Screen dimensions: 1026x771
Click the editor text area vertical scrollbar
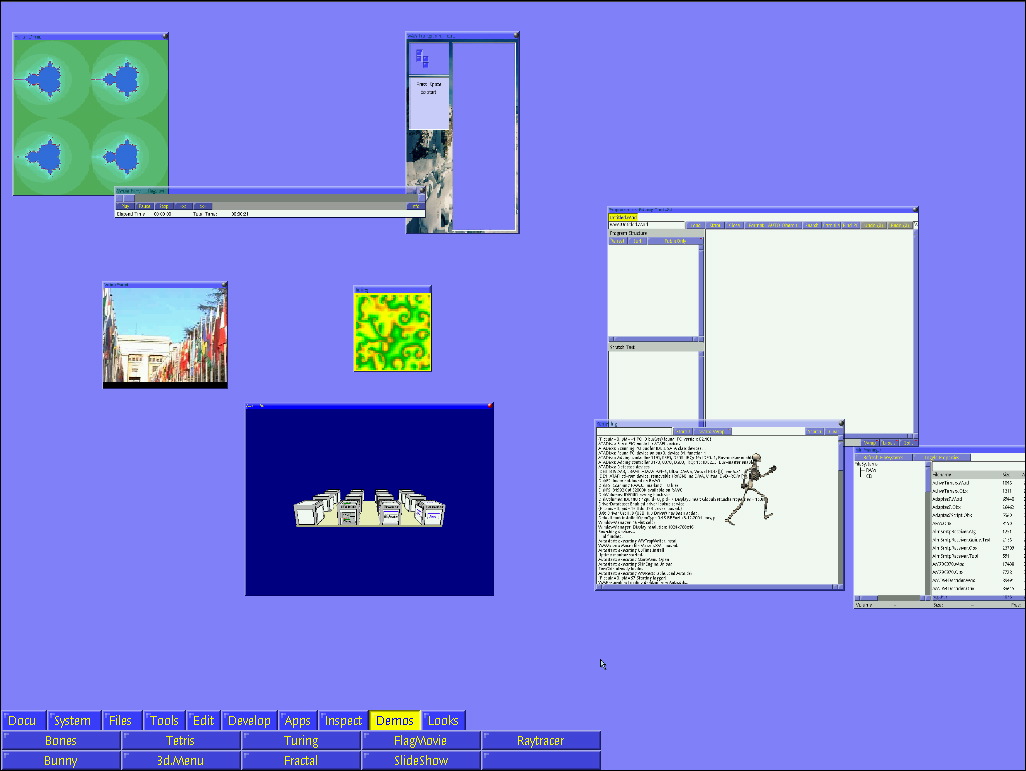pyautogui.click(x=914, y=331)
